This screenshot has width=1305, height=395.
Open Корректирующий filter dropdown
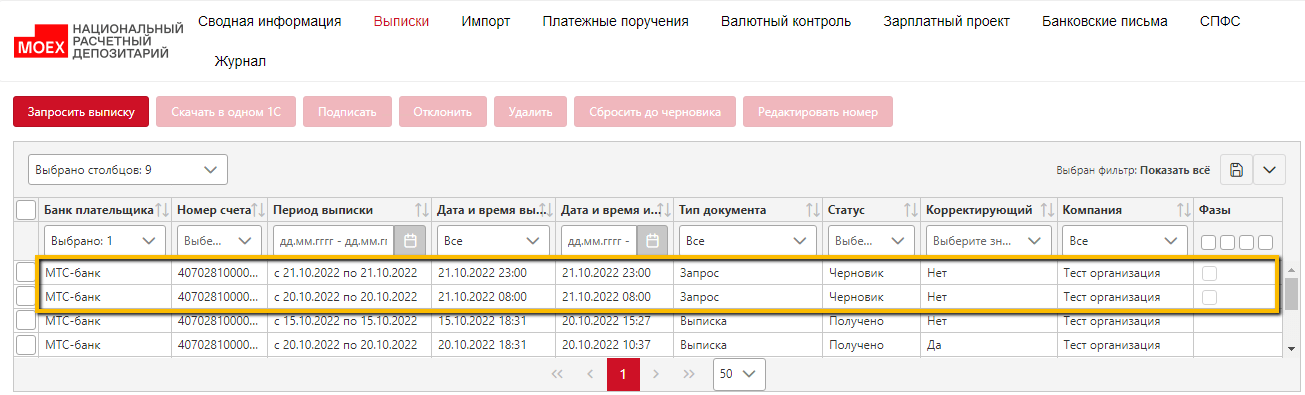pyautogui.click(x=988, y=241)
